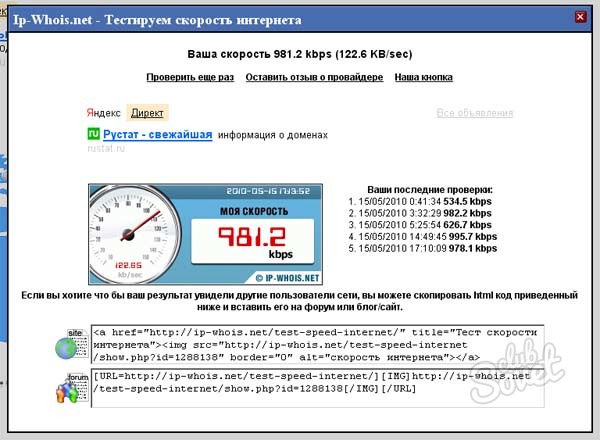Click the 'Если вы хотите что бы ваш результат' instruction text
Viewport: 600px width, 440px height.
click(x=299, y=301)
